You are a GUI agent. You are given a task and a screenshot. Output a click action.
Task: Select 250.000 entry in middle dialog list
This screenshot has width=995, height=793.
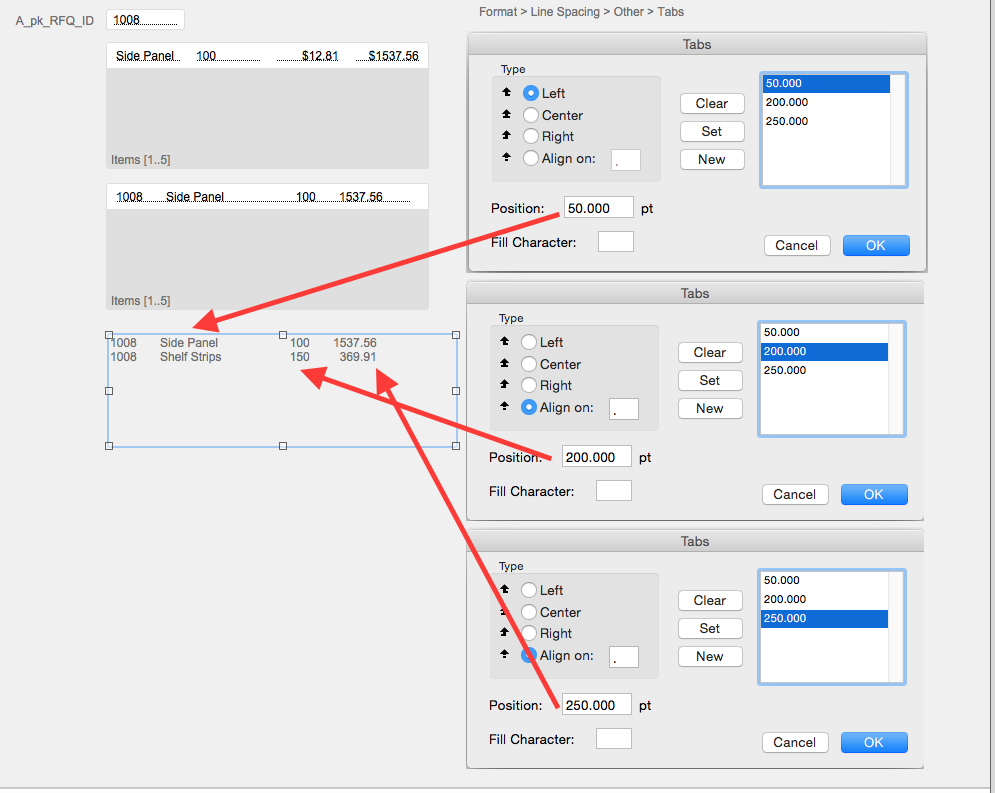[824, 370]
